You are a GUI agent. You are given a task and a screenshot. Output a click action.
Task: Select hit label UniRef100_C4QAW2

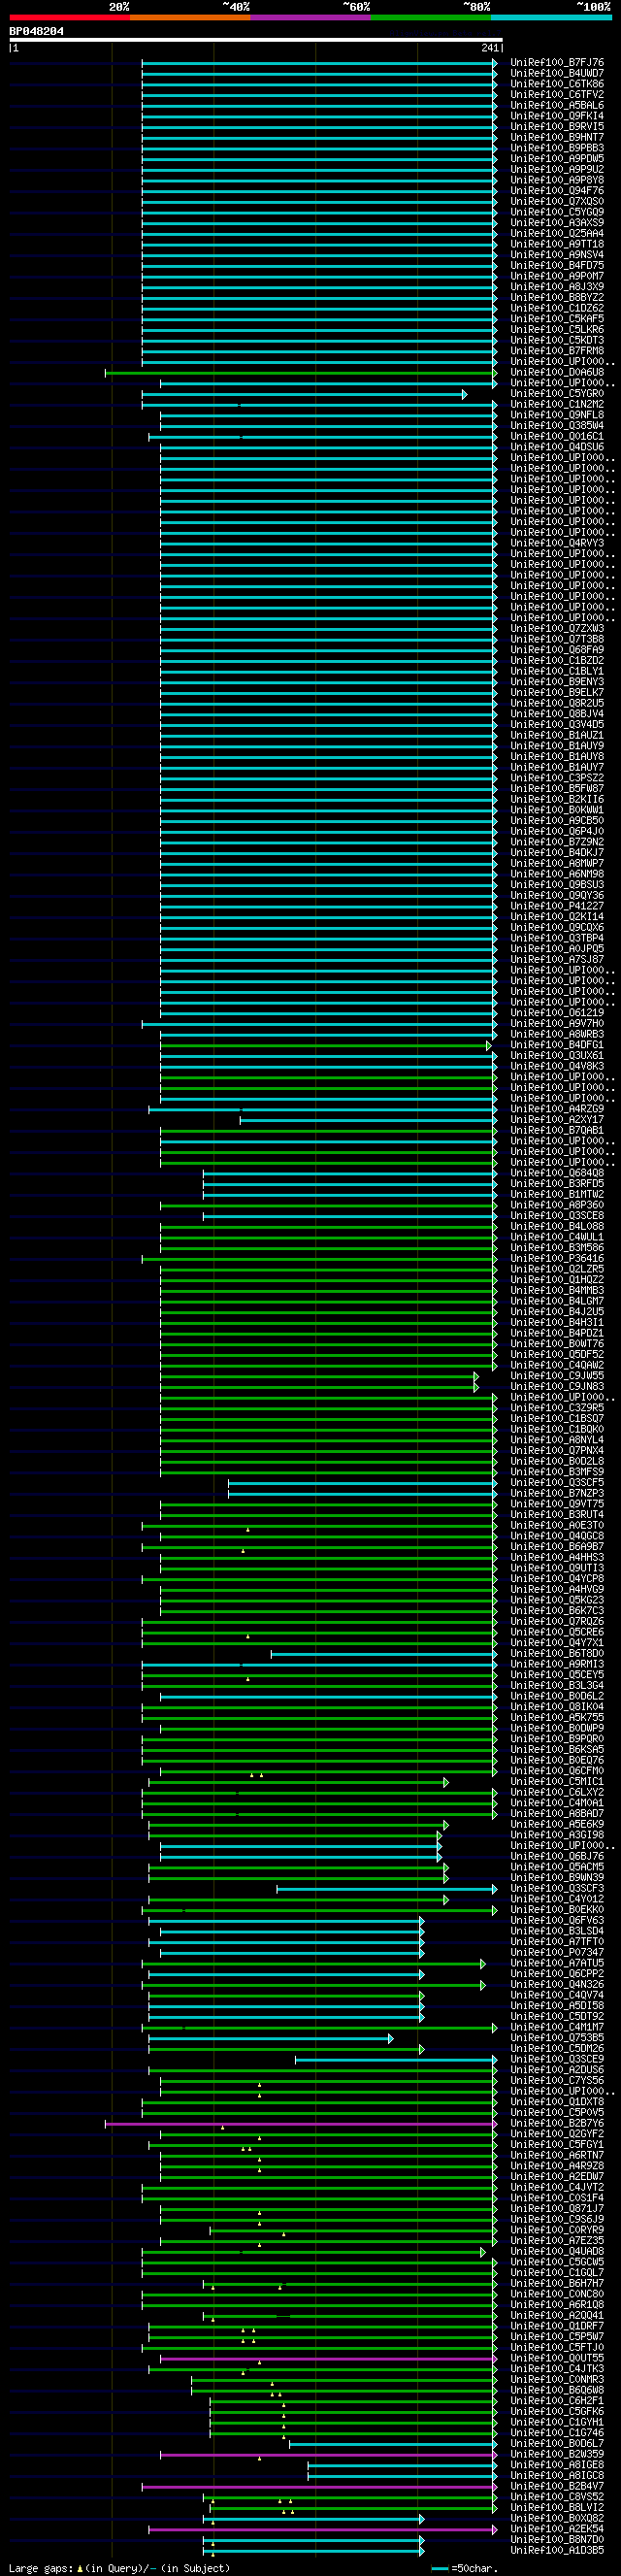(557, 1365)
